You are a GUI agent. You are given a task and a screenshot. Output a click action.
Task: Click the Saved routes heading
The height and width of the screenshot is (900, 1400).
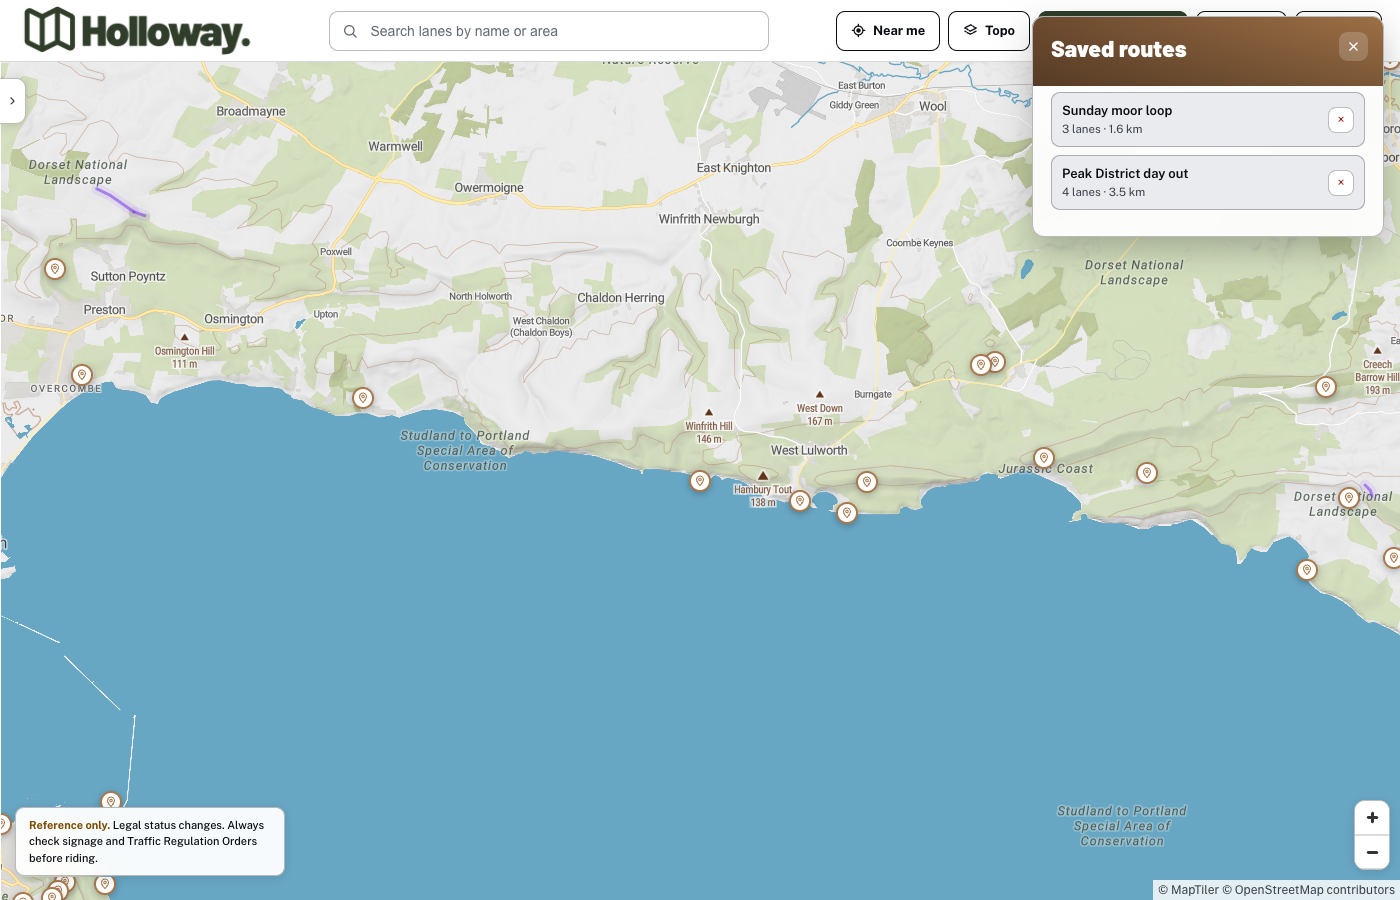(x=1119, y=49)
